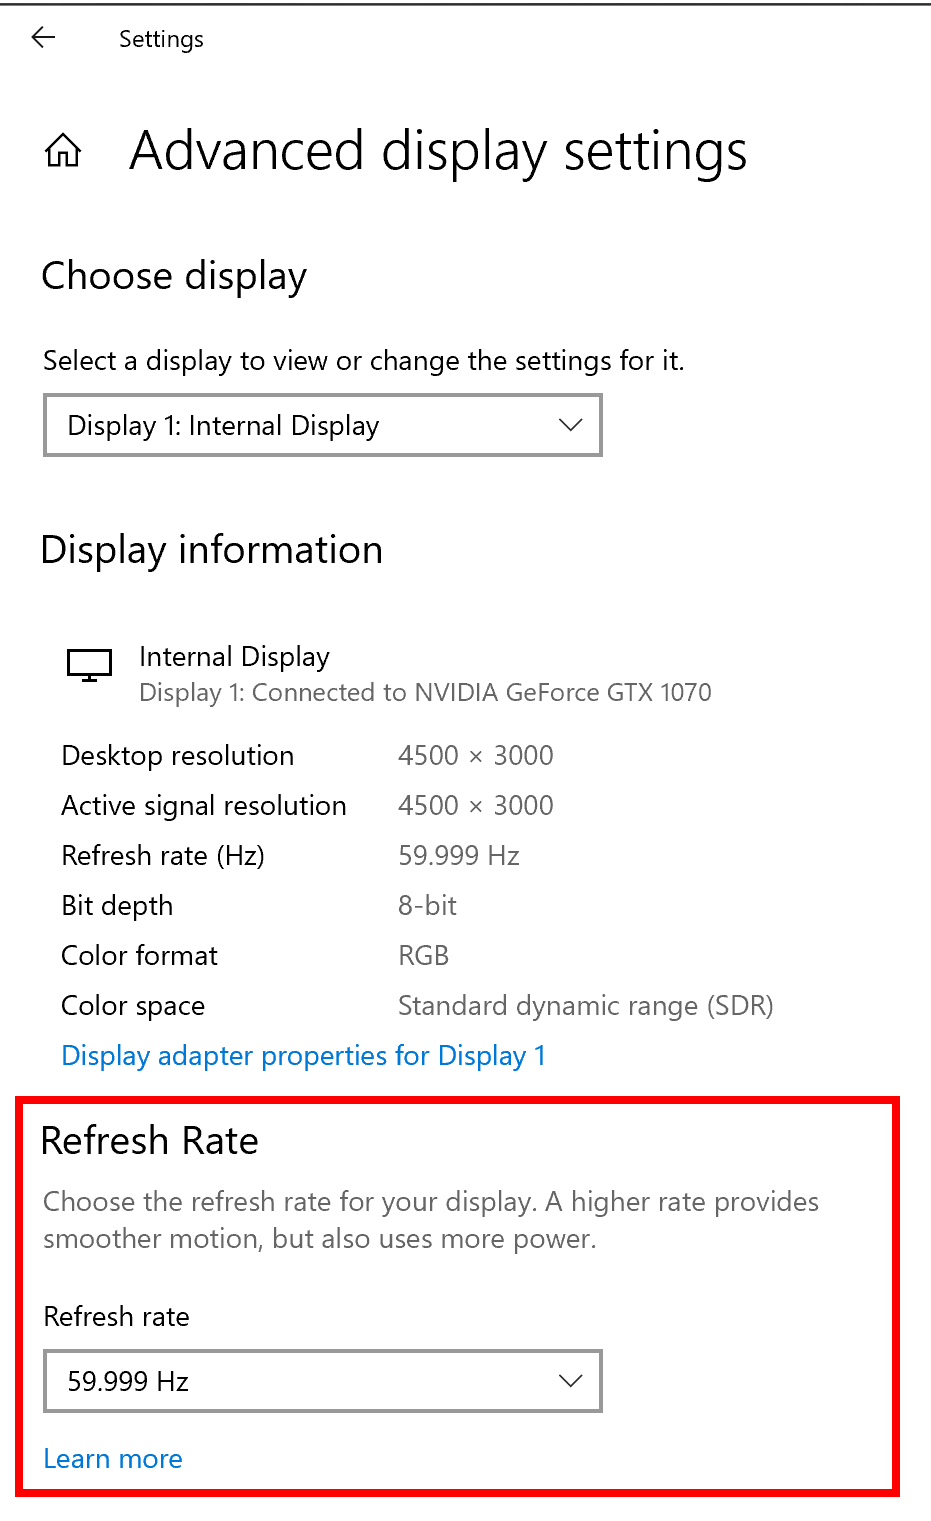This screenshot has width=931, height=1521.
Task: Click the Learn more link
Action: click(112, 1459)
